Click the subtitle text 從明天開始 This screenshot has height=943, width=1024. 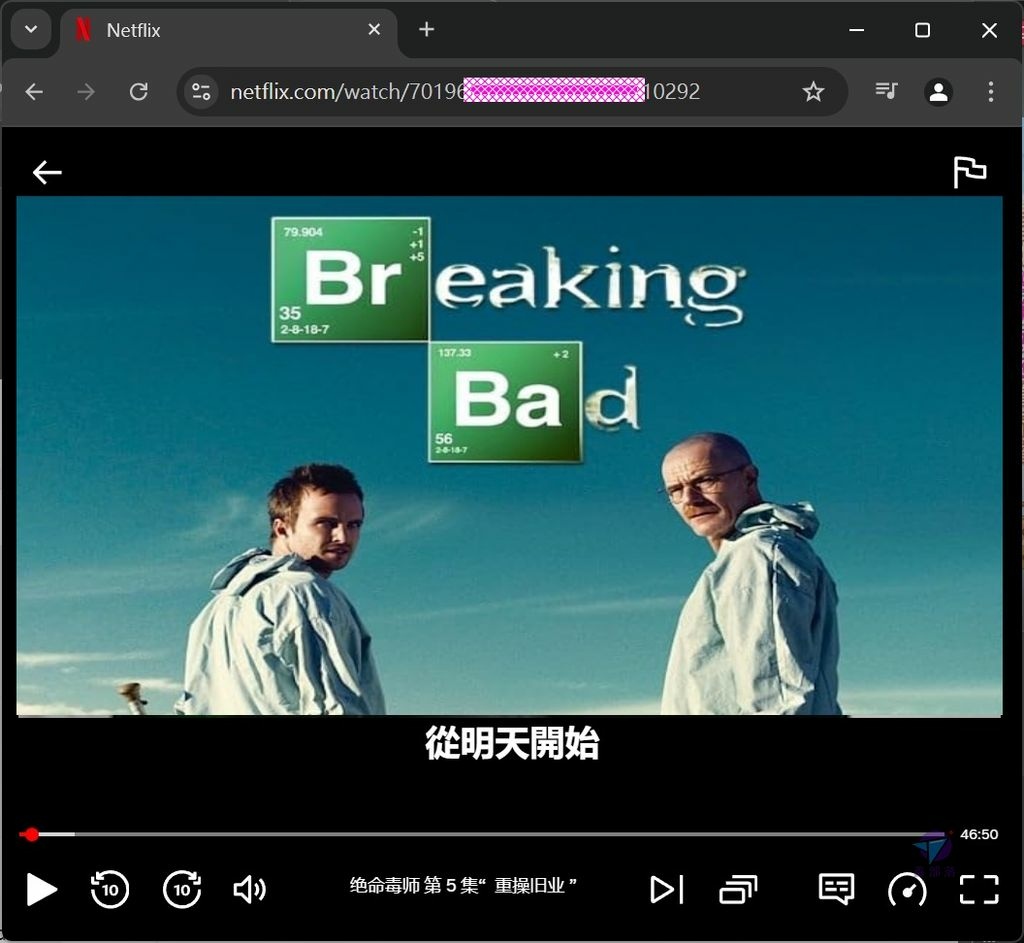point(512,743)
